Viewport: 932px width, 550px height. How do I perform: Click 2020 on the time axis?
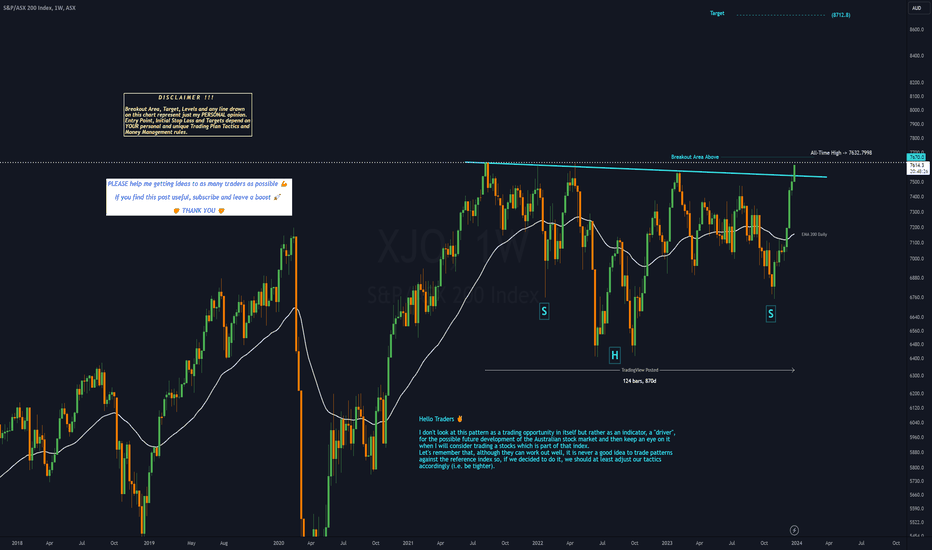279,543
